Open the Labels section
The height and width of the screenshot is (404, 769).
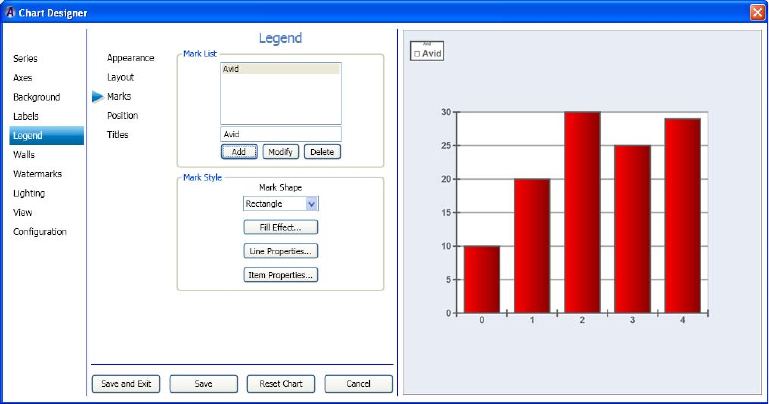pyautogui.click(x=26, y=116)
